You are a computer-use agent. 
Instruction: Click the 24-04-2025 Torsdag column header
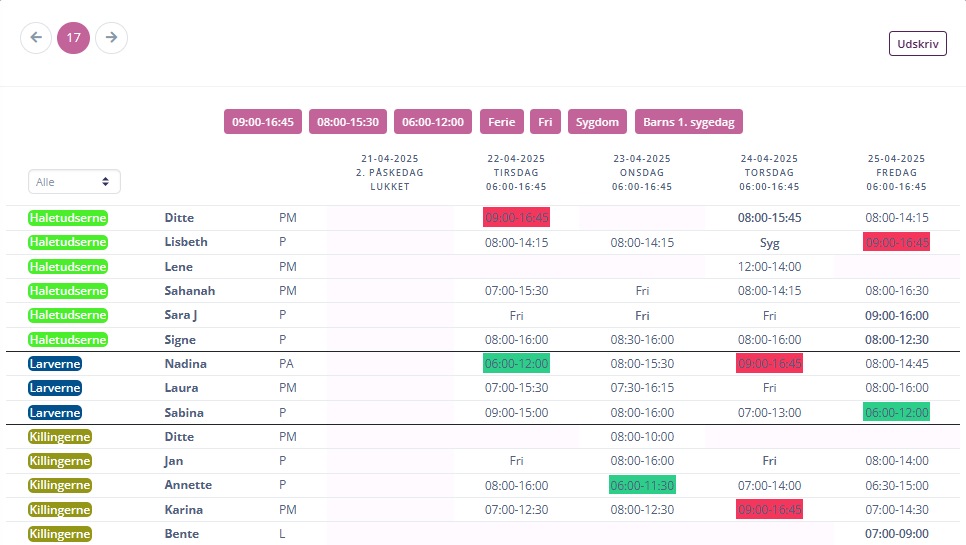pos(769,172)
